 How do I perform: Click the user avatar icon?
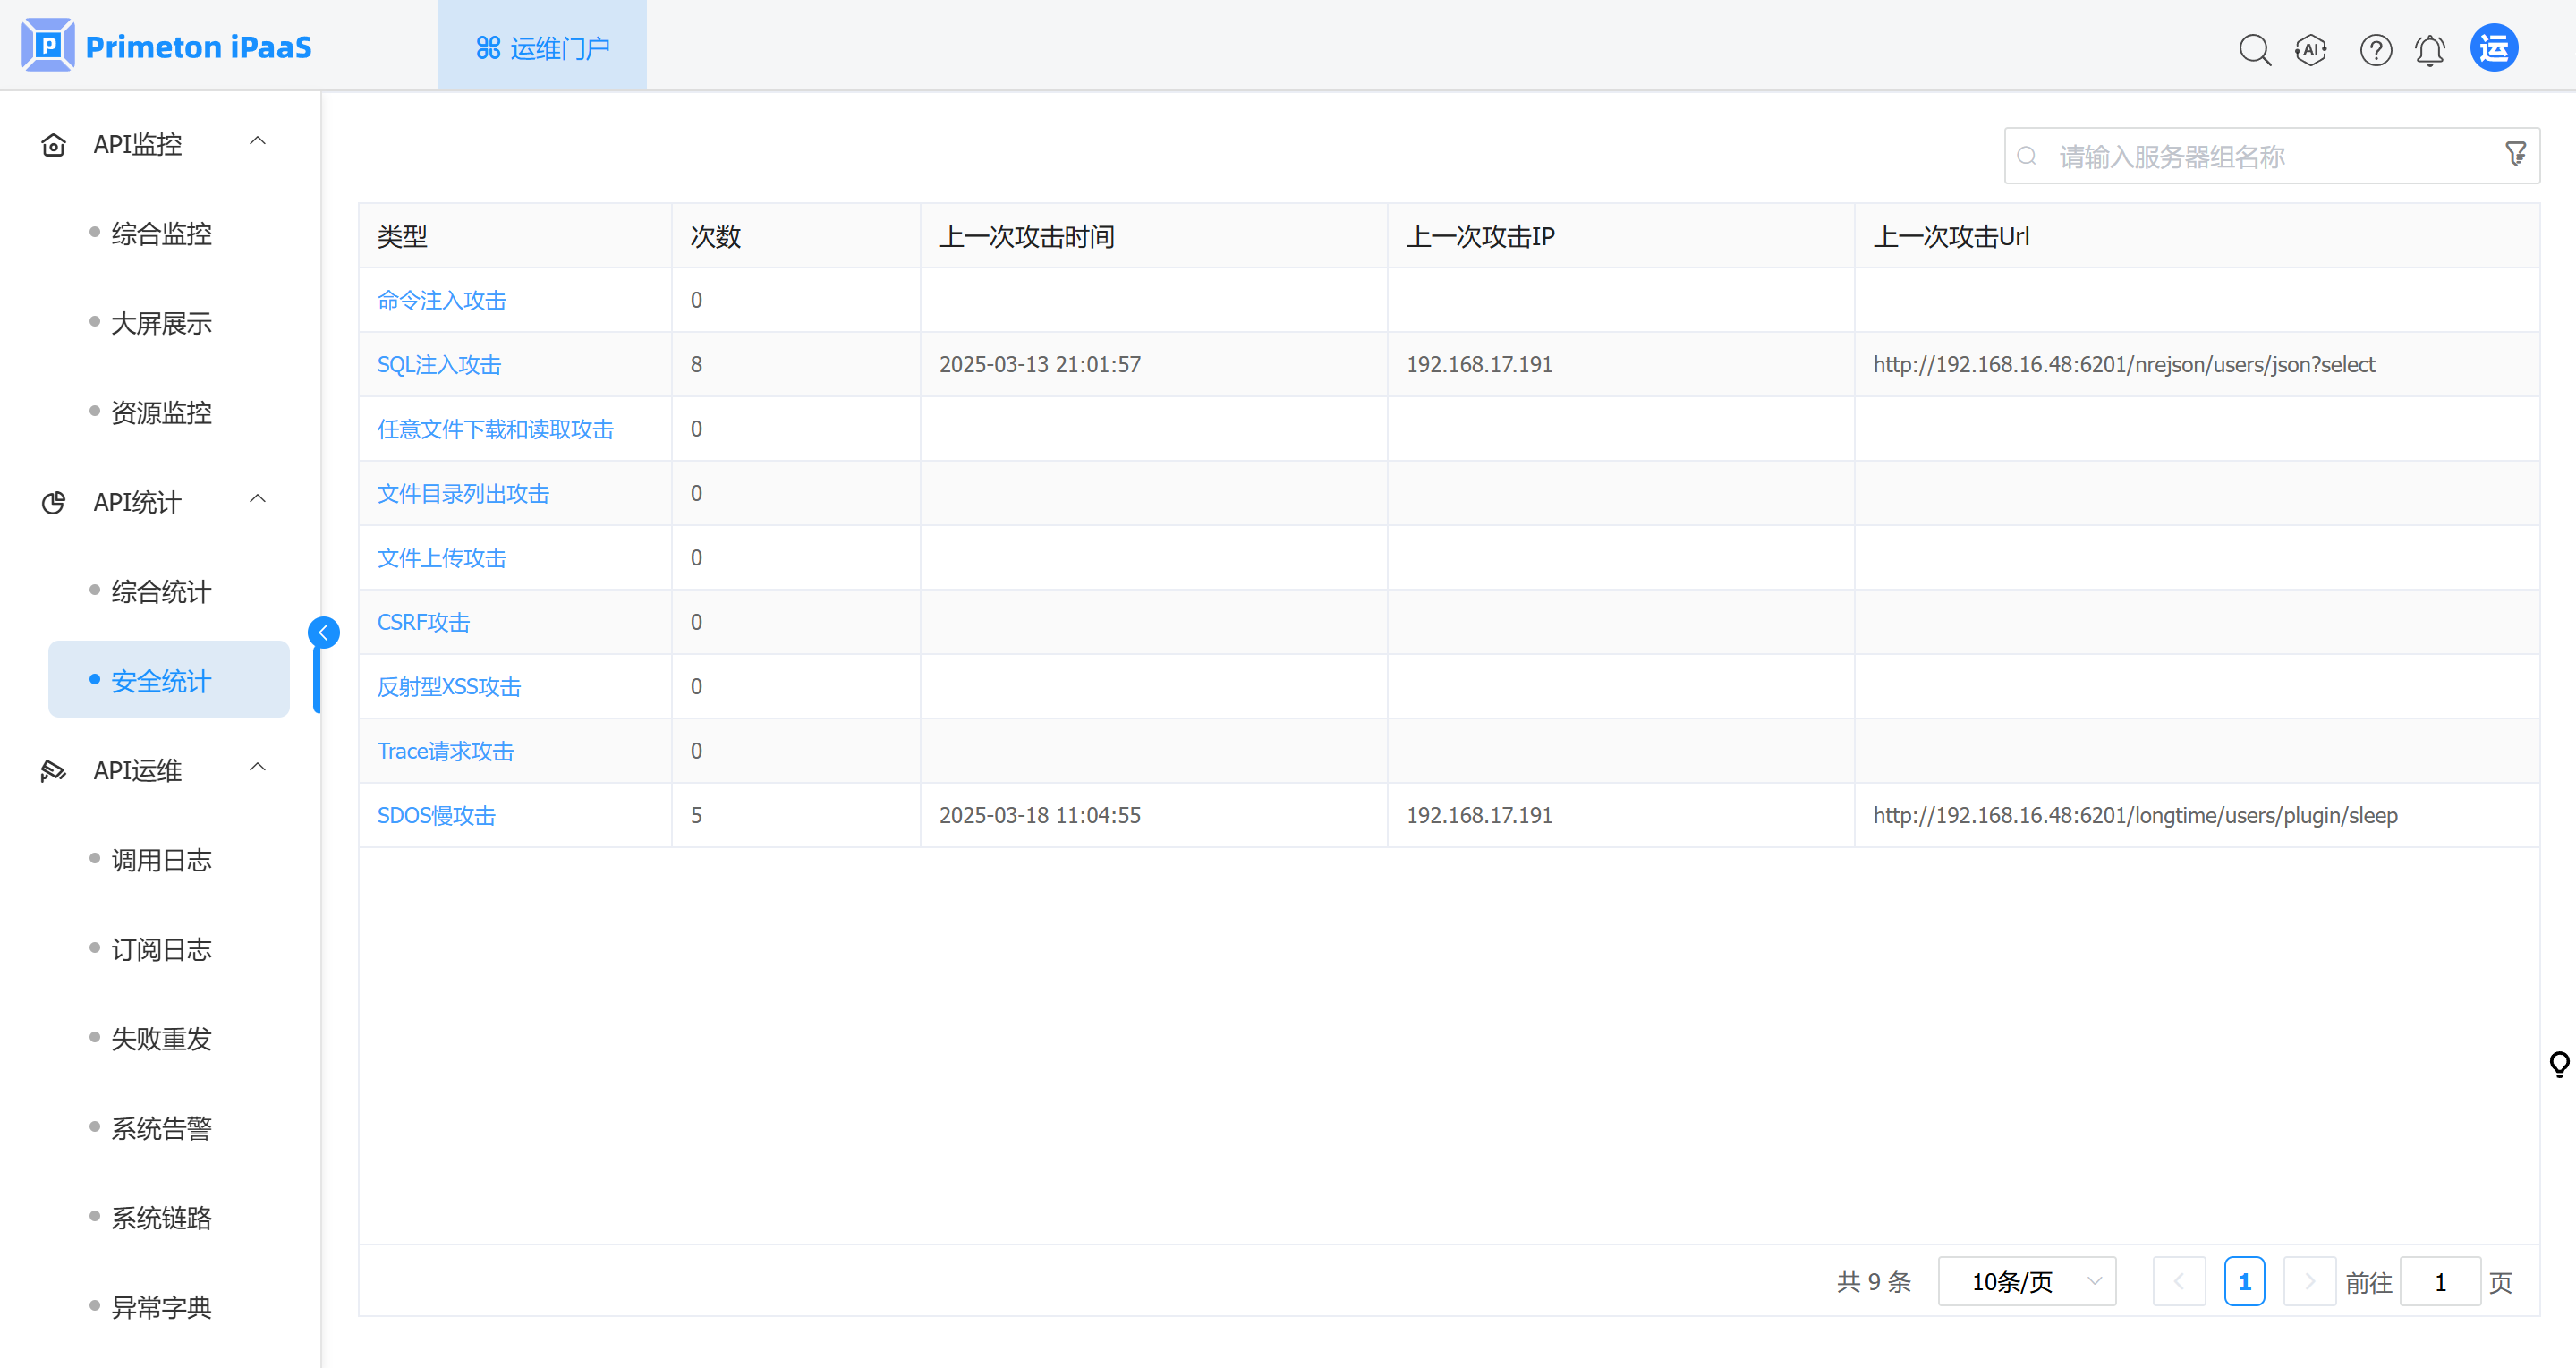tap(2493, 48)
